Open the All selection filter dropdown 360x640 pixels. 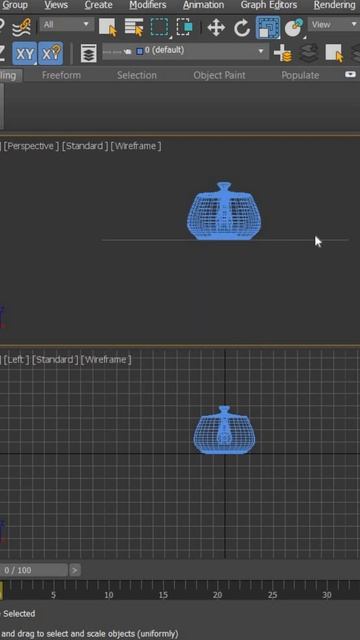pos(66,25)
